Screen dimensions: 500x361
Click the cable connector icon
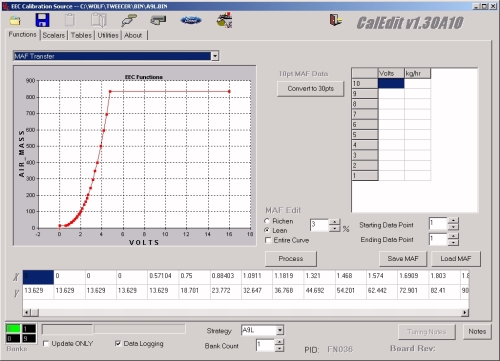point(129,20)
